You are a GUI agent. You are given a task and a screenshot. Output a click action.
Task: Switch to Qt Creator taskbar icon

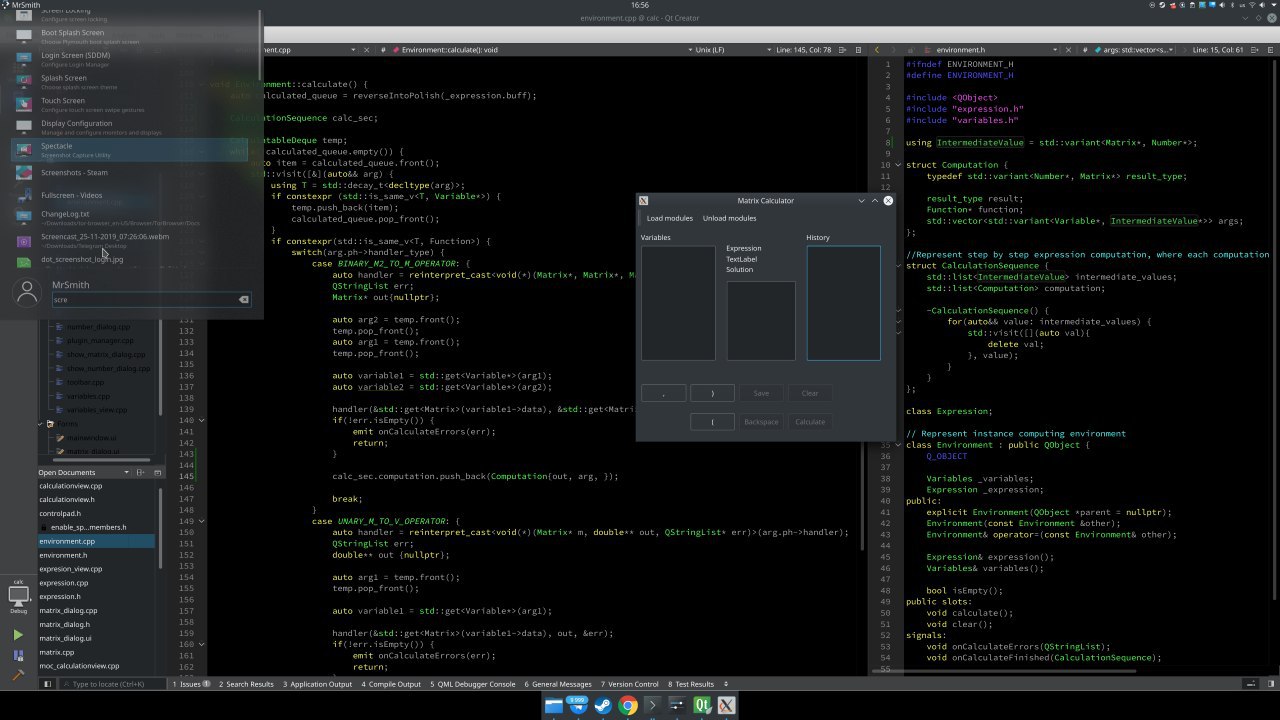pos(702,706)
